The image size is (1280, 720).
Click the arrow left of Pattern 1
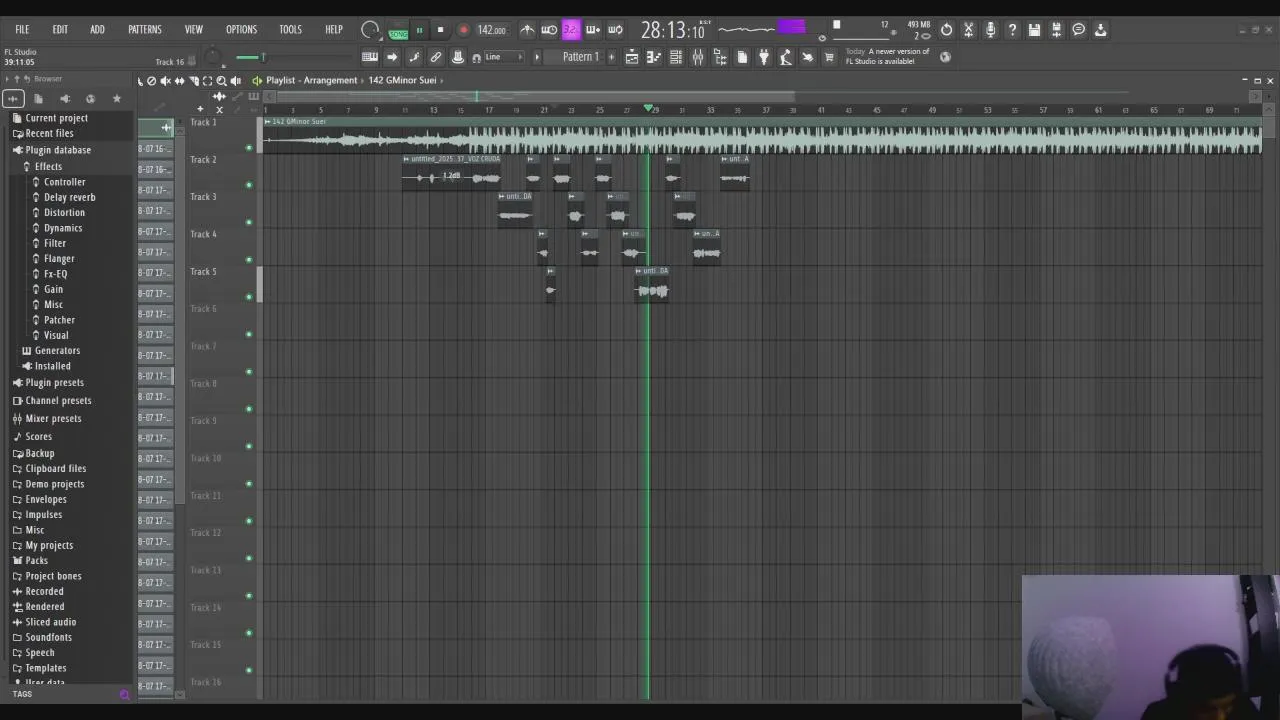[x=537, y=57]
